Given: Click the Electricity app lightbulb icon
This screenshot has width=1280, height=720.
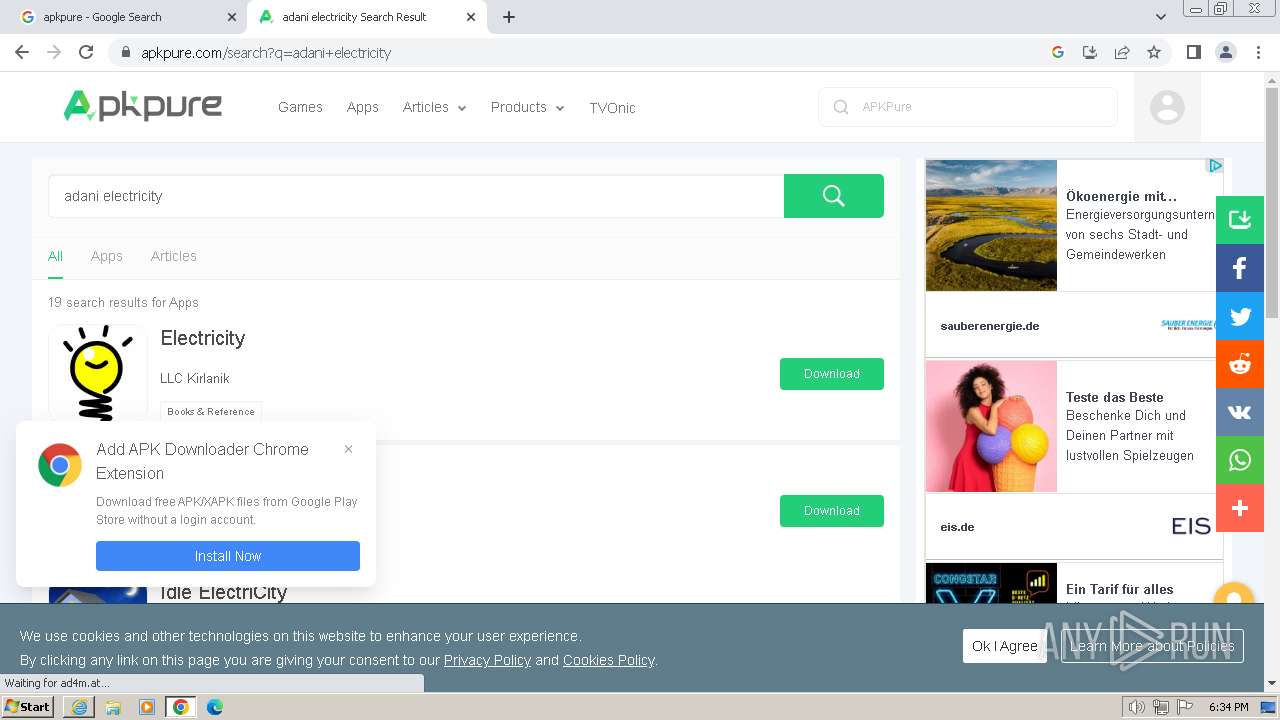Looking at the screenshot, I should [97, 372].
